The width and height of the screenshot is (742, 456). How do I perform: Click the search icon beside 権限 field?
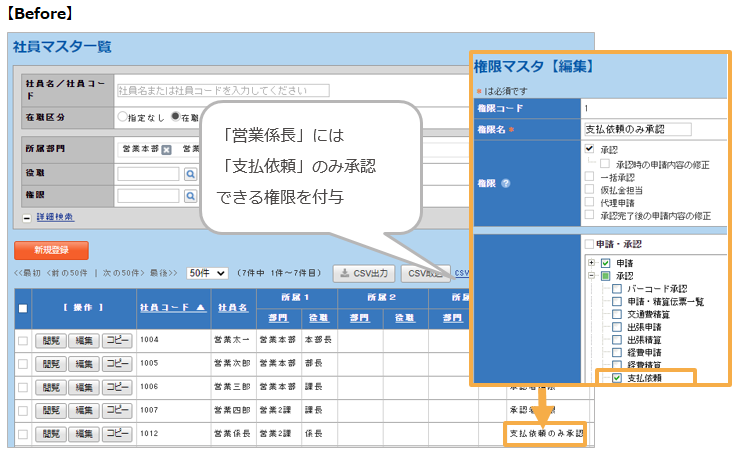tap(191, 195)
